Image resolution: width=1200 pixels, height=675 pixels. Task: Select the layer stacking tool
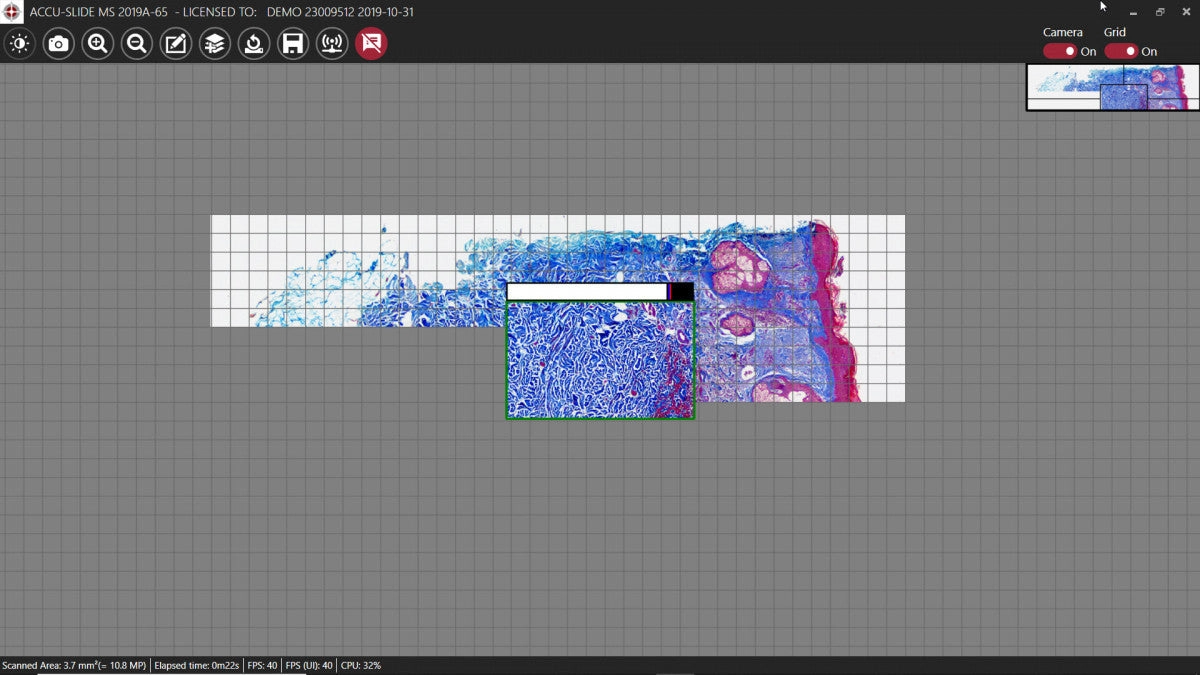tap(214, 43)
